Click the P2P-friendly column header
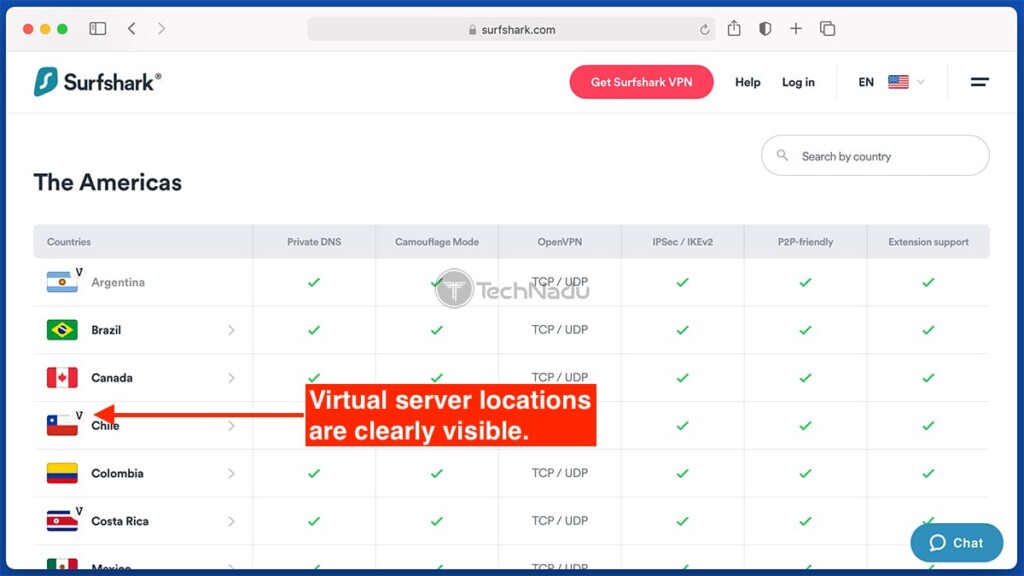The height and width of the screenshot is (576, 1024). (805, 242)
